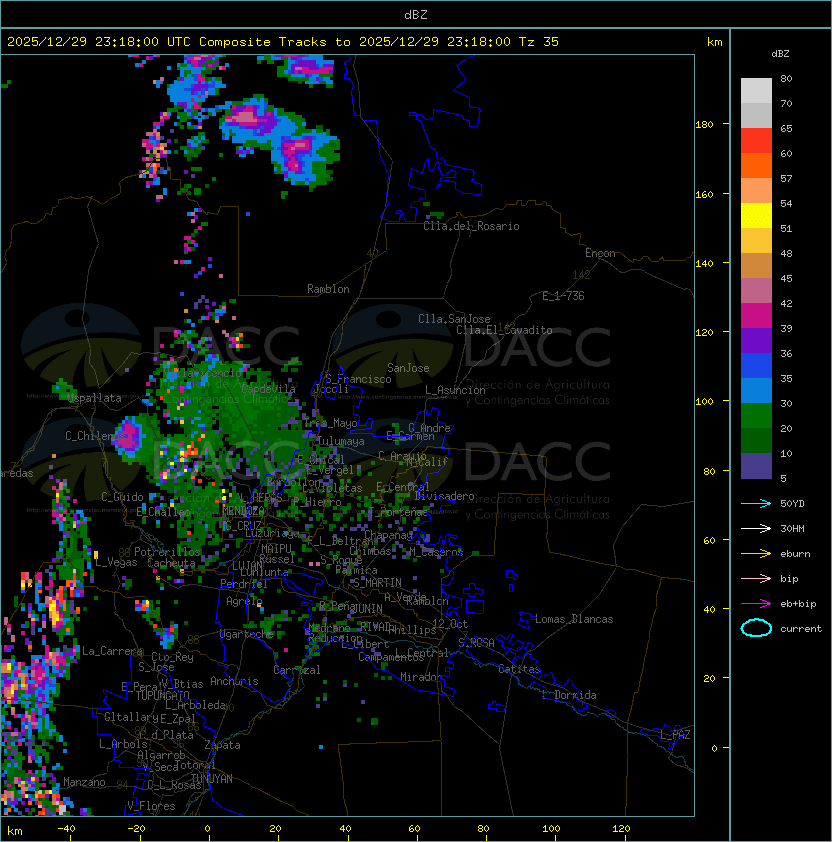Click legend value '65'
Screen dimensions: 832x842
(786, 128)
